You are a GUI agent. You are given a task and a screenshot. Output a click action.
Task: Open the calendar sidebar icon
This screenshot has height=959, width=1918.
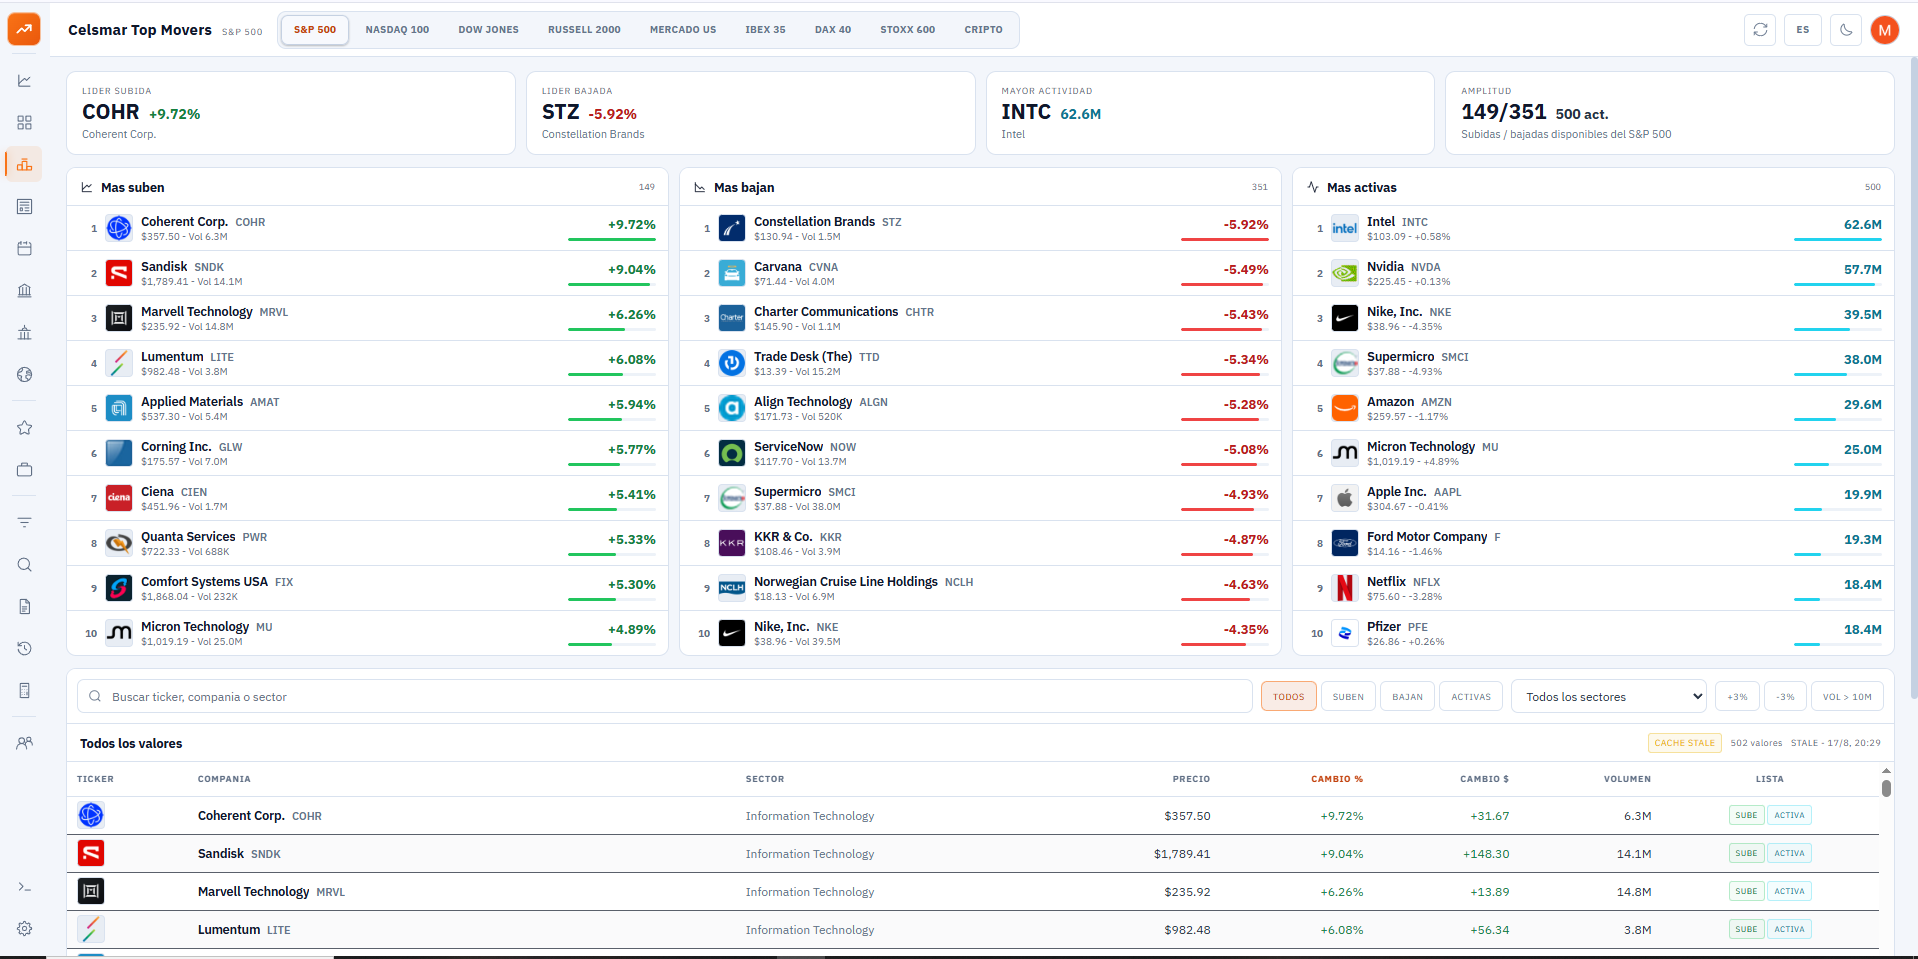(x=25, y=248)
